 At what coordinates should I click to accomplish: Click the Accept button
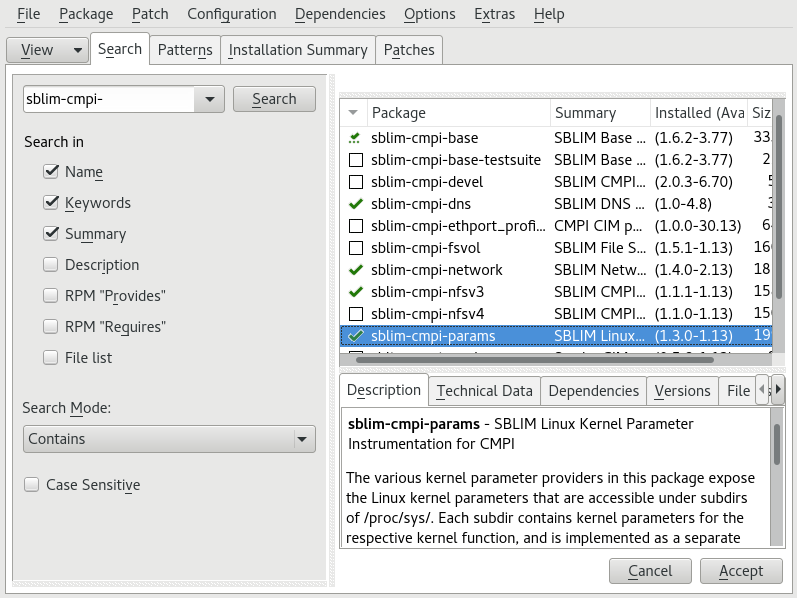tap(740, 571)
